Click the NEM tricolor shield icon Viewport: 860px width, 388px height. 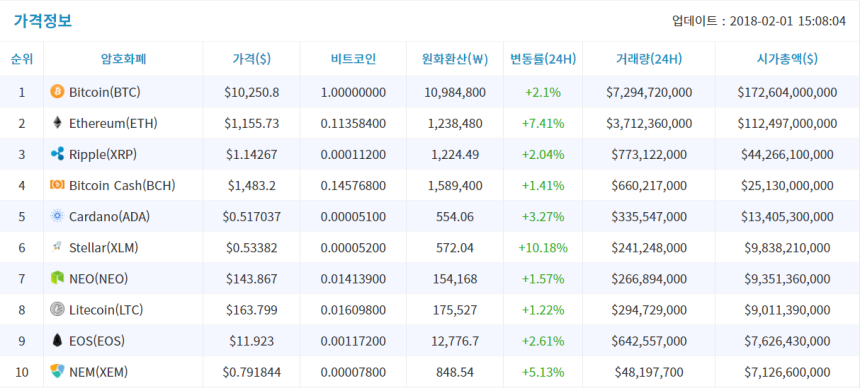coord(57,372)
